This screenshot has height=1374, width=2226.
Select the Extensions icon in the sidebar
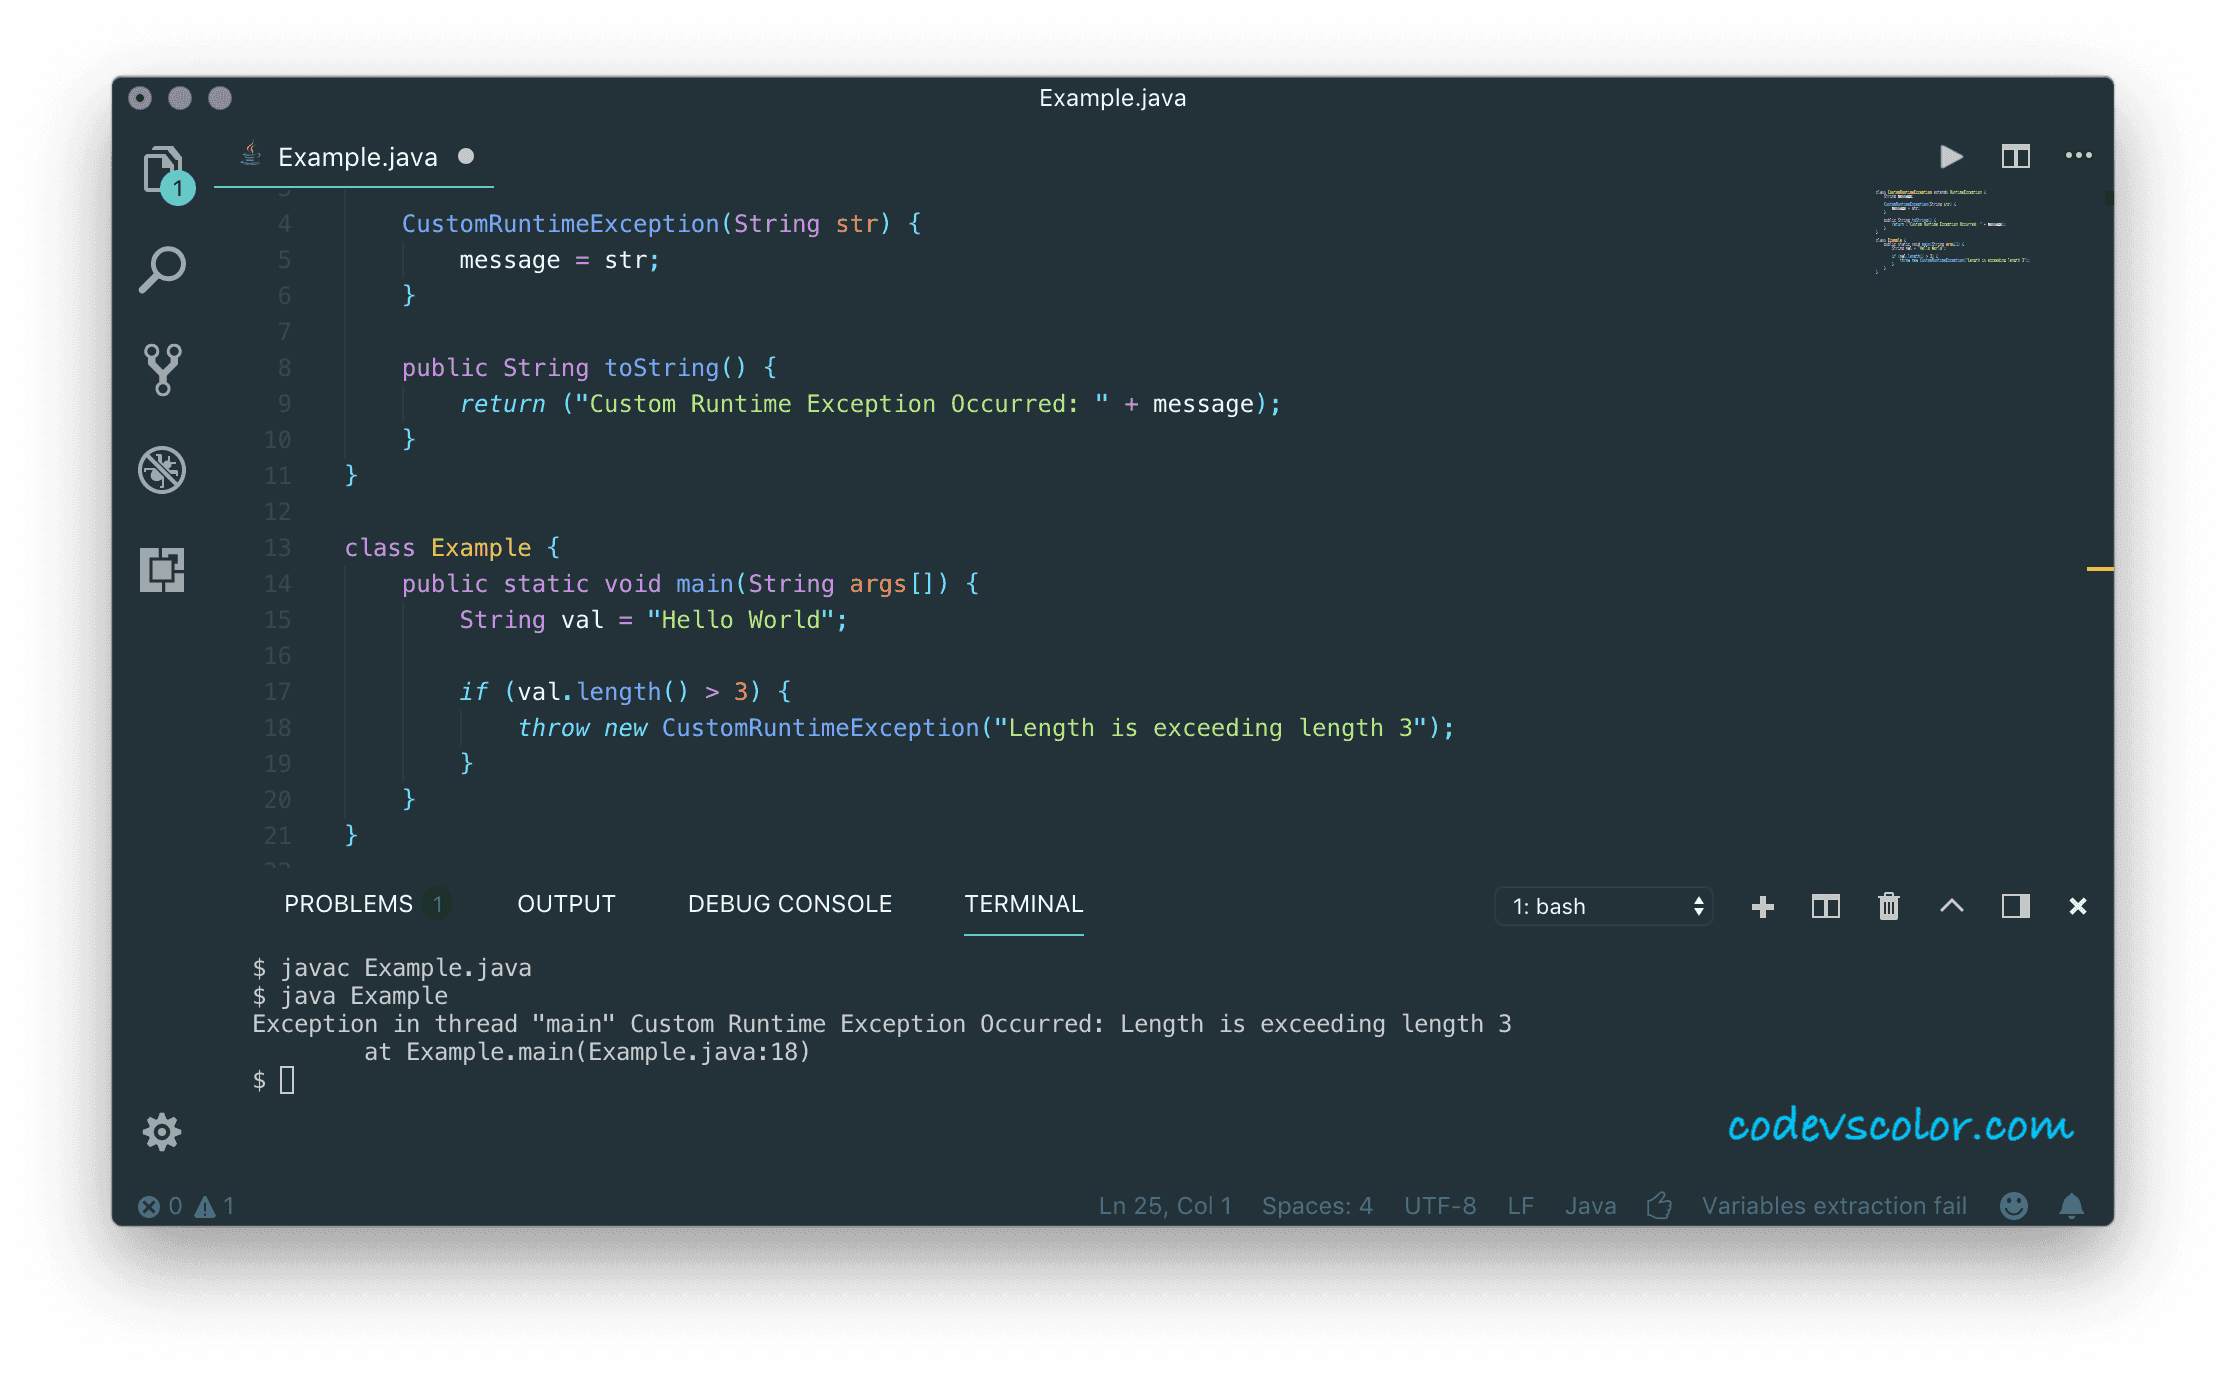pos(161,570)
